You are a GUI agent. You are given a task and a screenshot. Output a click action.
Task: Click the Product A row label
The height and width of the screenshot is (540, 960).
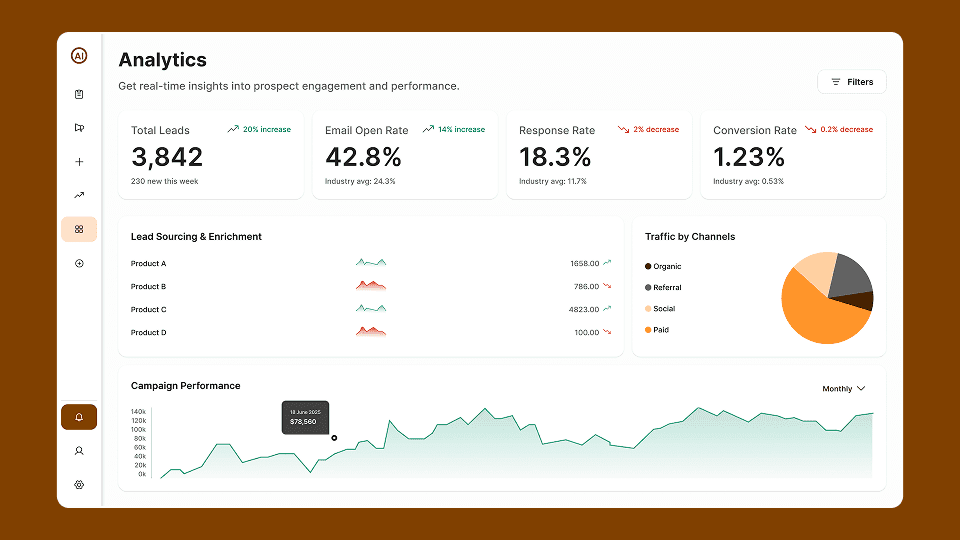(x=149, y=264)
